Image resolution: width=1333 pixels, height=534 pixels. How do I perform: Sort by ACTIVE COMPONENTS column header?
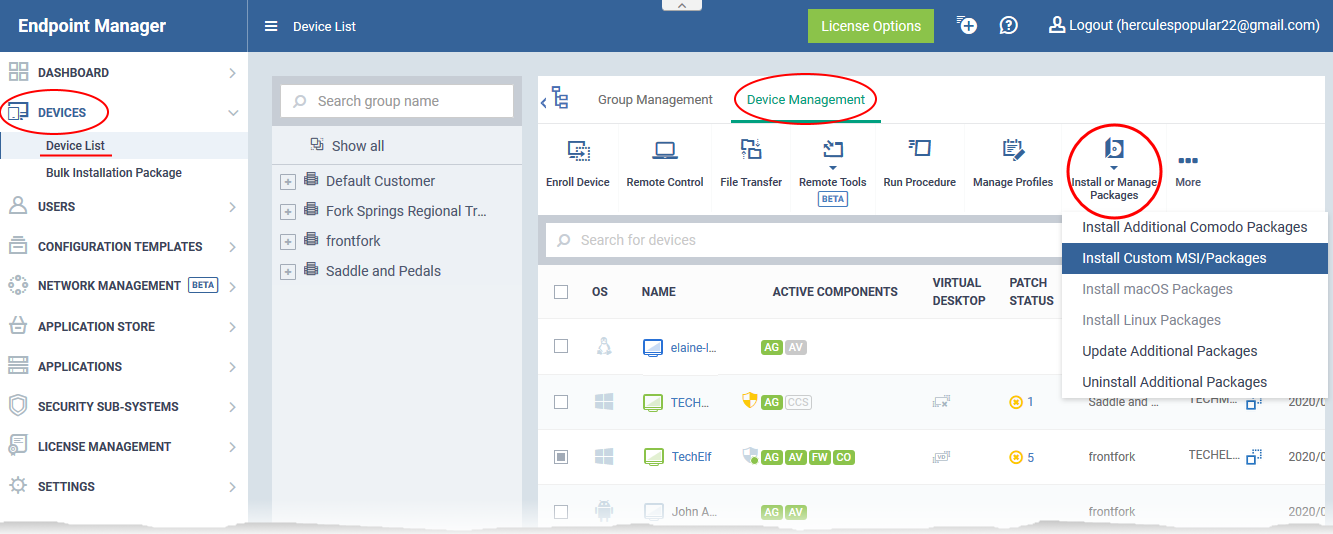click(835, 292)
